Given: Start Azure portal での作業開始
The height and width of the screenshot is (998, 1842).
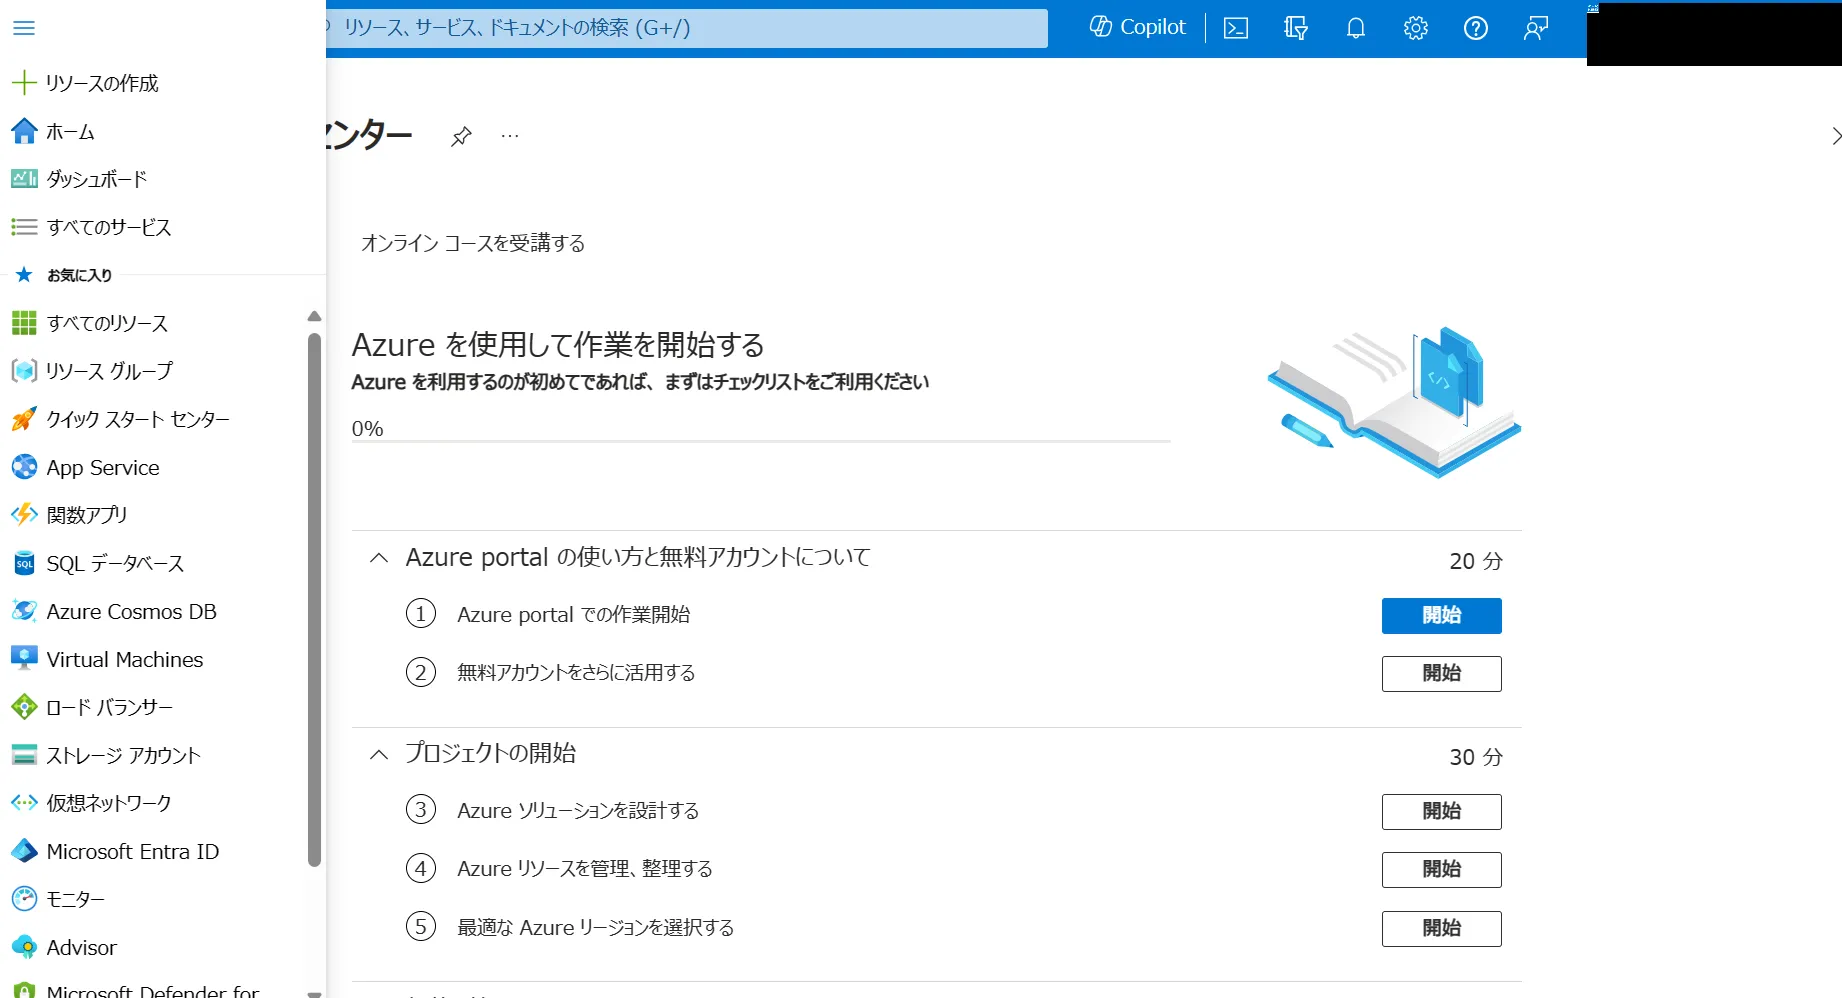Looking at the screenshot, I should coord(1442,616).
